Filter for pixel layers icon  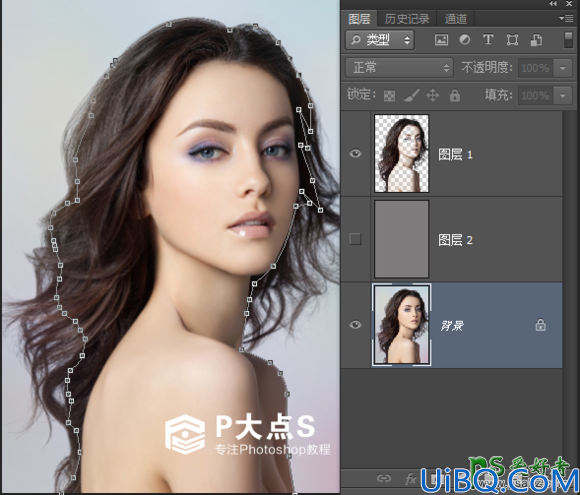441,40
